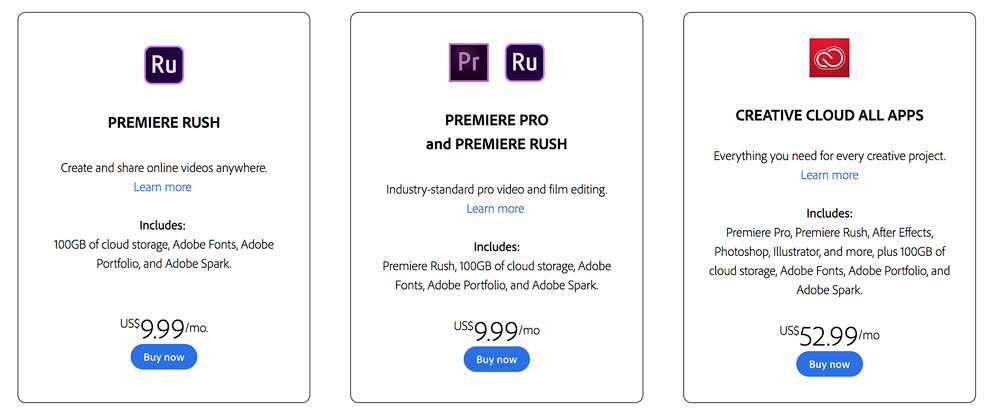Screen dimensions: 1000x419
Task: Click the US$9.99/mo price under Premiere Pro plan
Action: tap(496, 329)
